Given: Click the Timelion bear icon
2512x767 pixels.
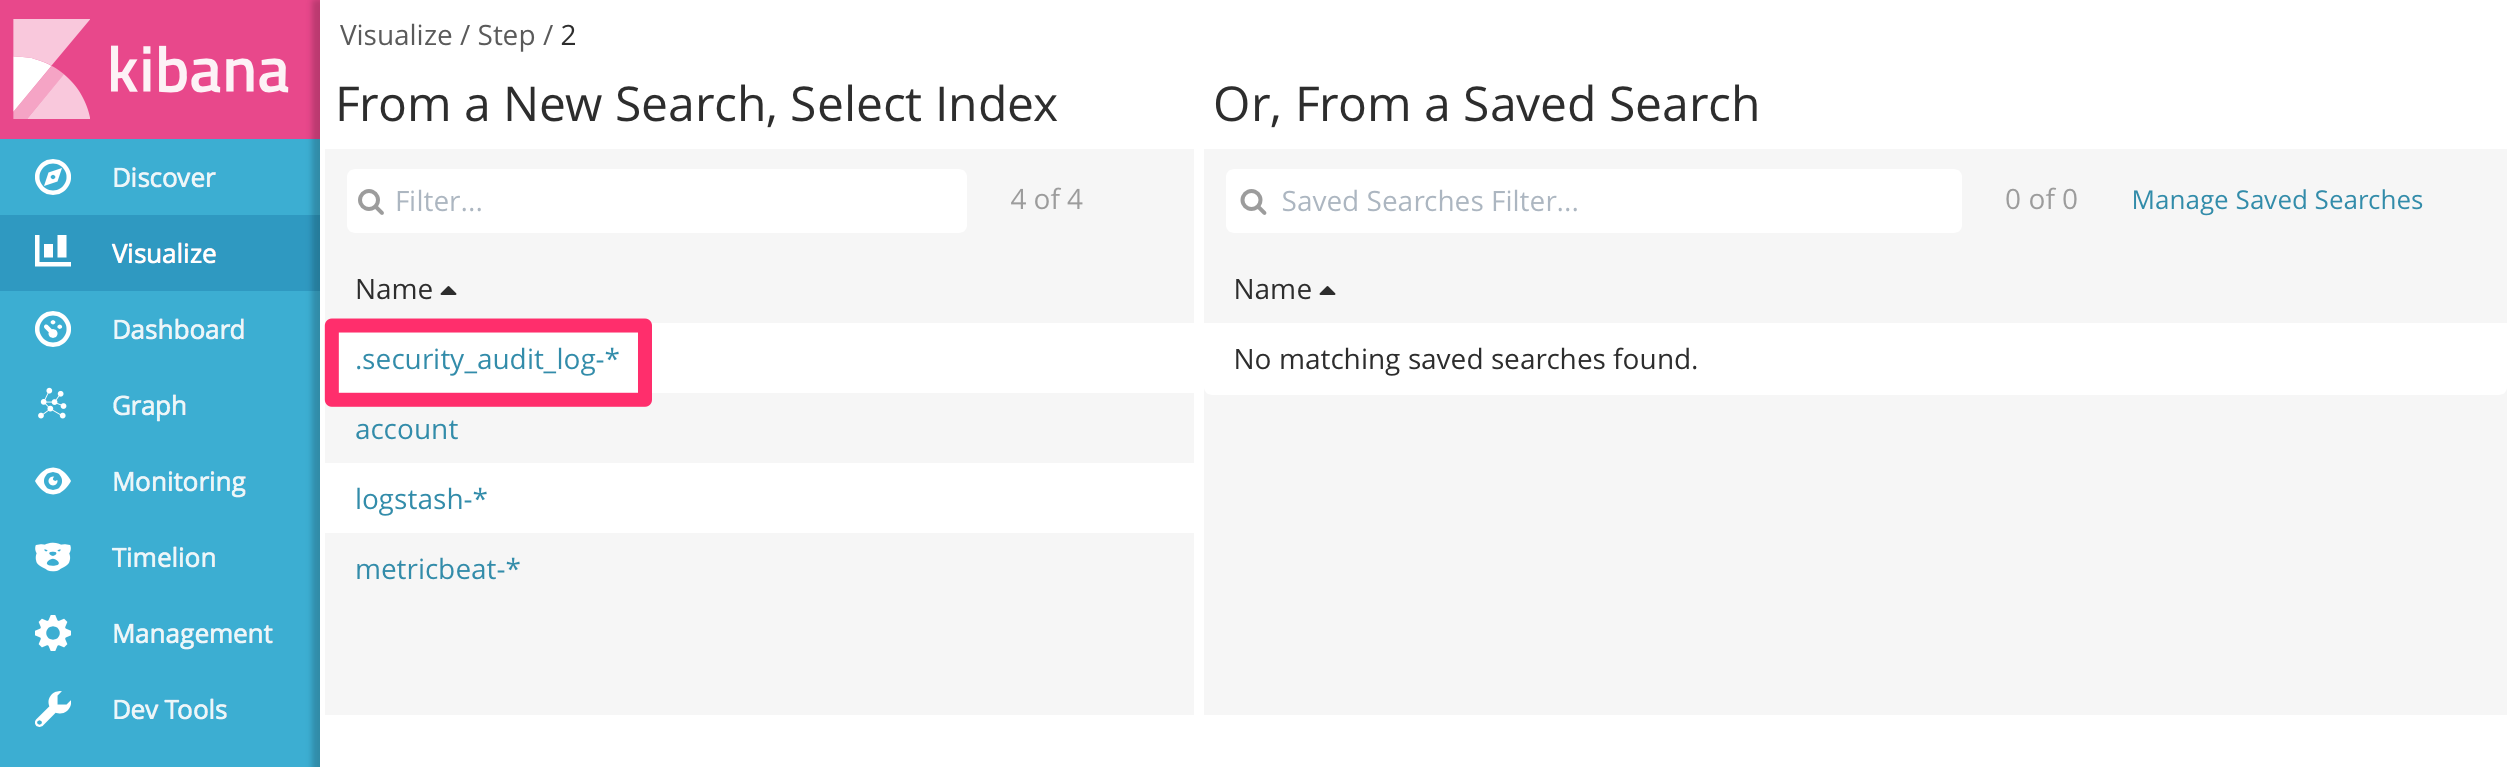Looking at the screenshot, I should pyautogui.click(x=53, y=557).
